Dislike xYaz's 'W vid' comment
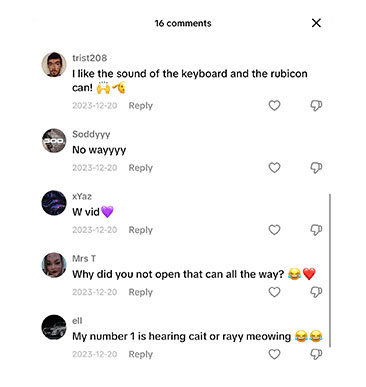Screen dimensions: 366x387 (316, 230)
